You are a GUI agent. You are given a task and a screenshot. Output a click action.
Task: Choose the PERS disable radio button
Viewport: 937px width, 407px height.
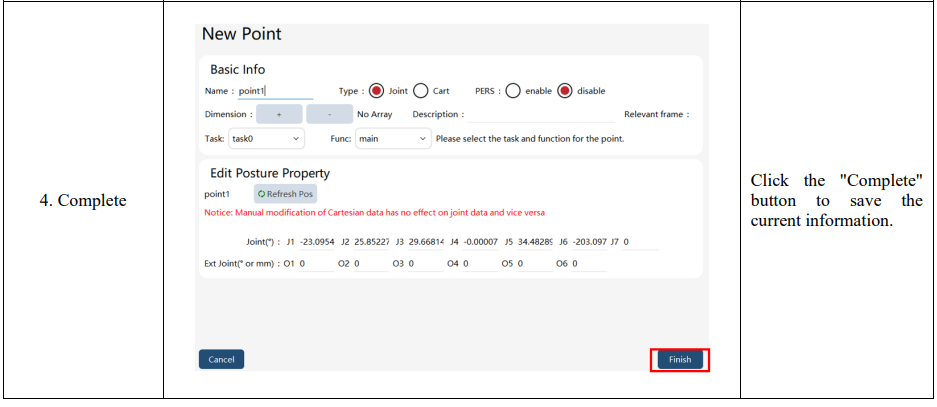[x=565, y=91]
